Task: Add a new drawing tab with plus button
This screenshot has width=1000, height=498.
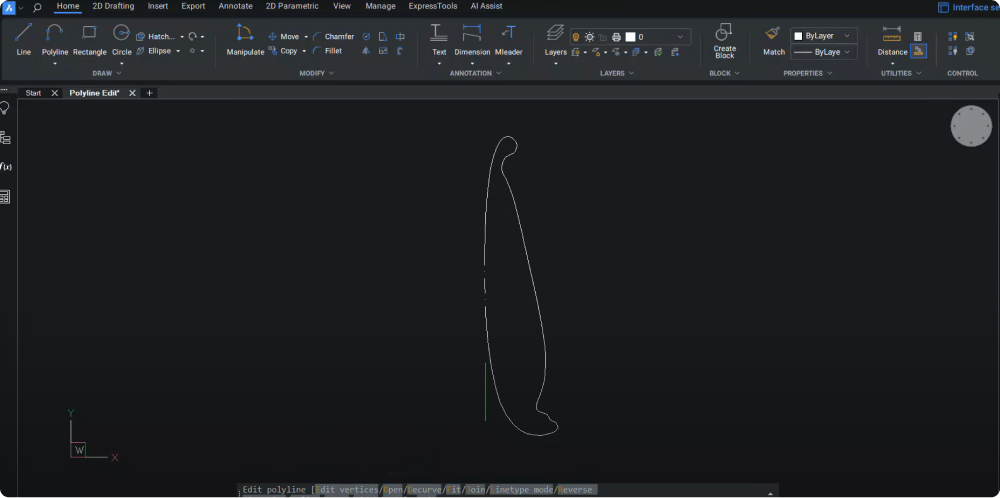Action: click(150, 93)
